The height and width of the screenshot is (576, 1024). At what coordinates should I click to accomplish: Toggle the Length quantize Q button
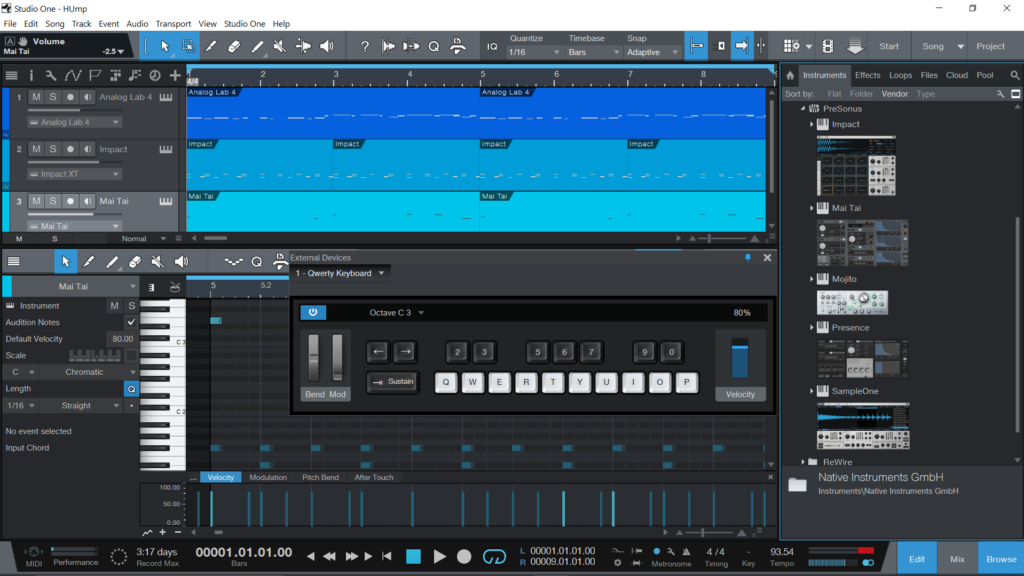(131, 389)
